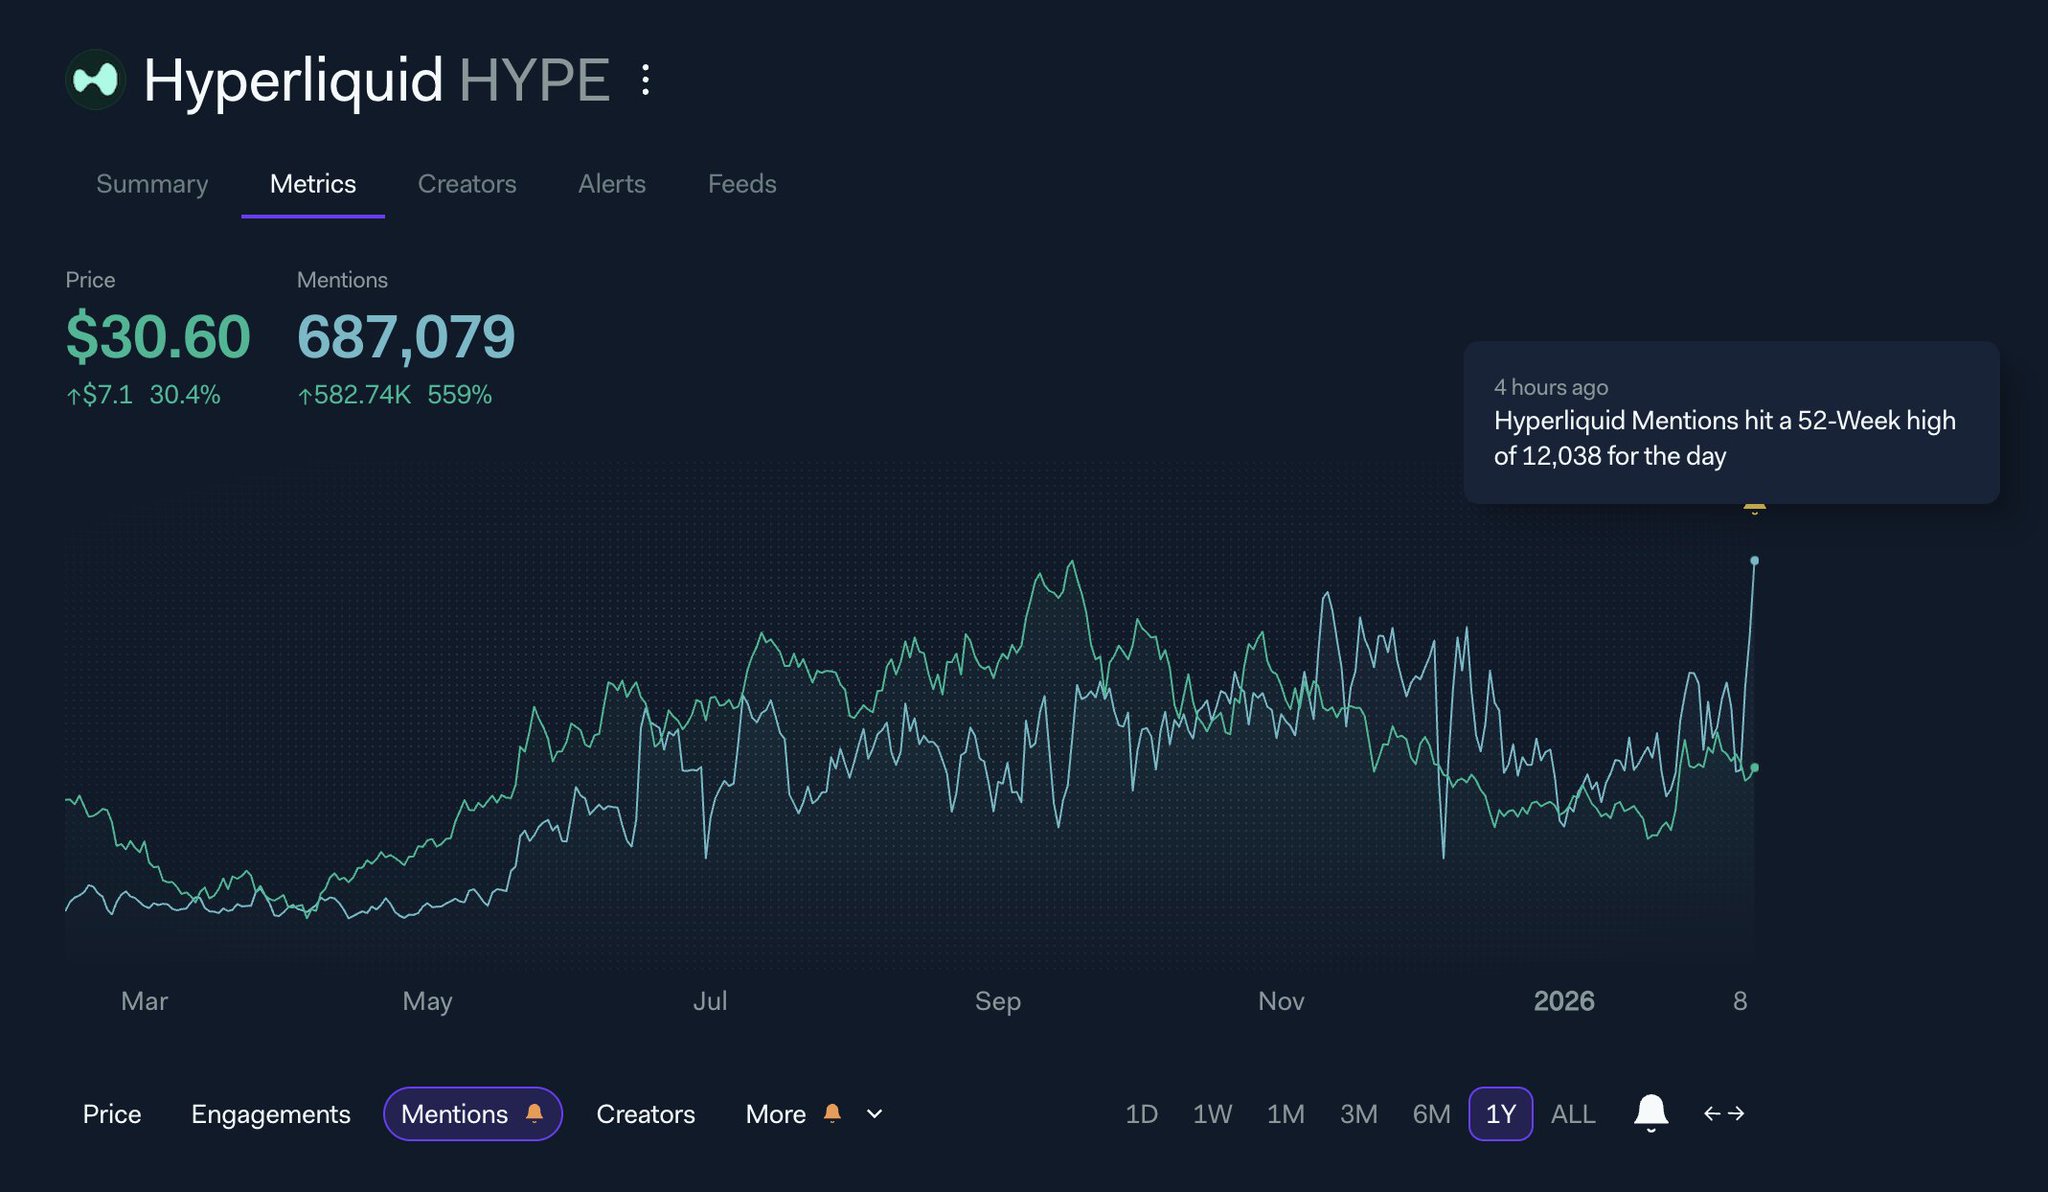Image resolution: width=2048 pixels, height=1192 pixels.
Task: Open the three-dot options menu
Action: [x=646, y=80]
